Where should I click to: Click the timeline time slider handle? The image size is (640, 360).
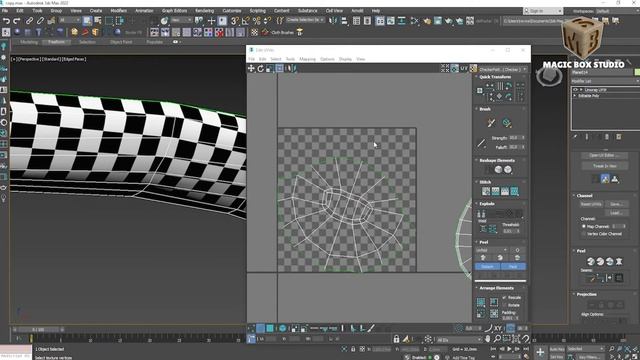point(38,329)
